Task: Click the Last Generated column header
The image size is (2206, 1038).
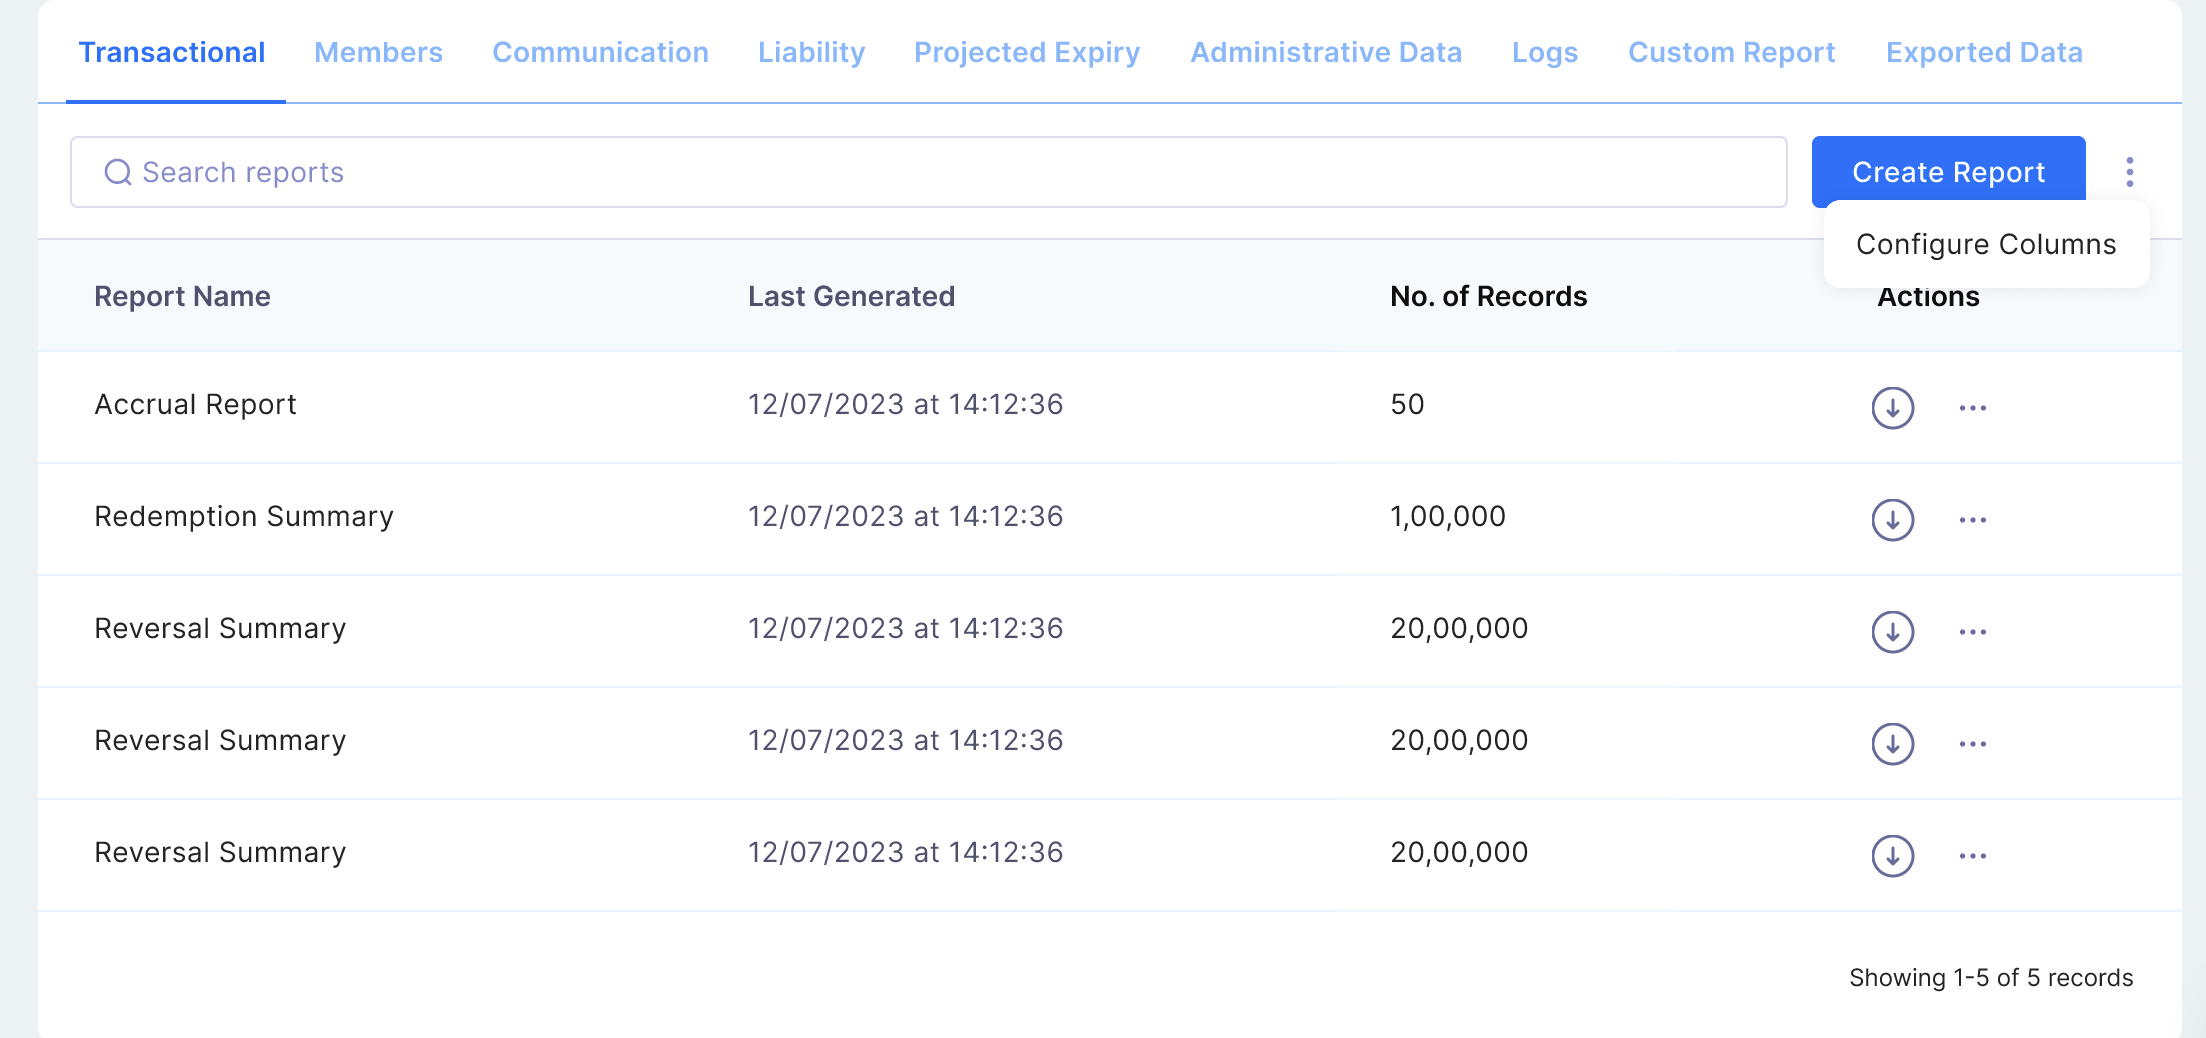Action: point(851,296)
